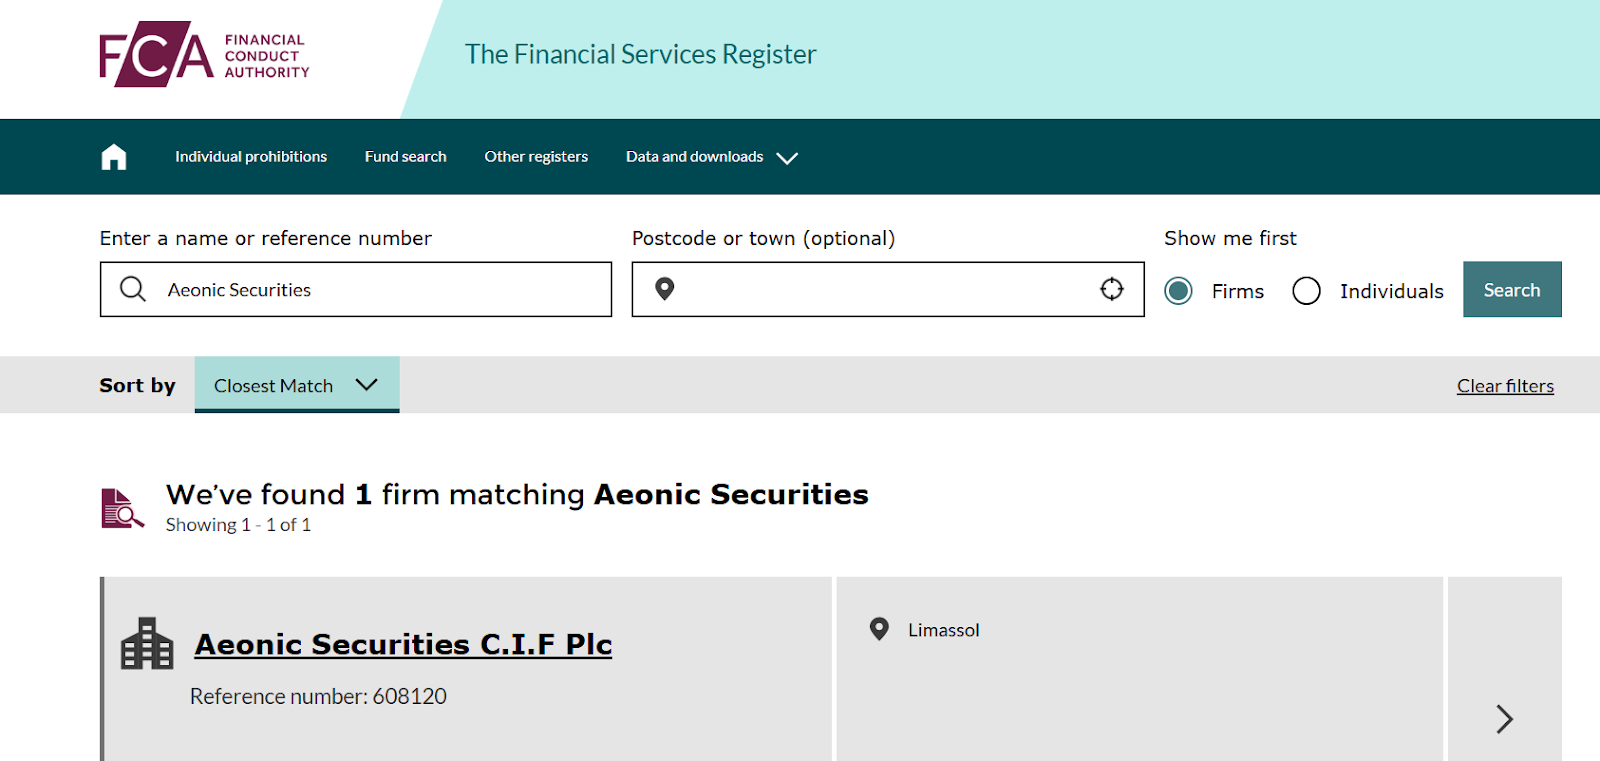Image resolution: width=1600 pixels, height=761 pixels.
Task: Open Individual prohibitions menu item
Action: 251,157
